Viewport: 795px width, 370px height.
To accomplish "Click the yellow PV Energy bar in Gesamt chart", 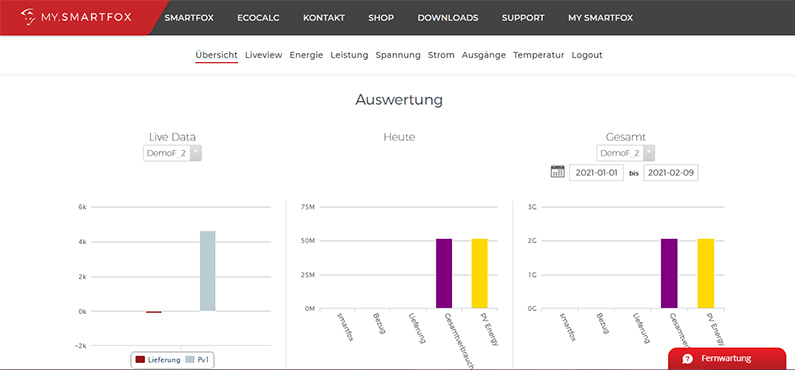I will (x=706, y=273).
